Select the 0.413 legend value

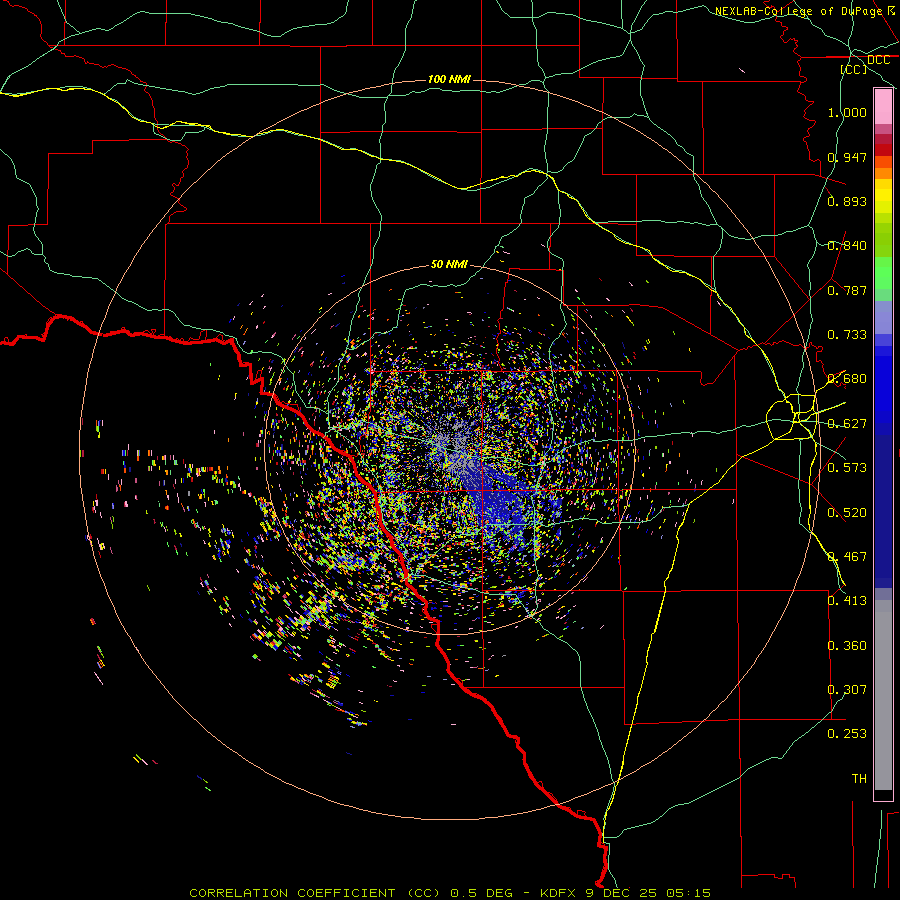coord(847,601)
